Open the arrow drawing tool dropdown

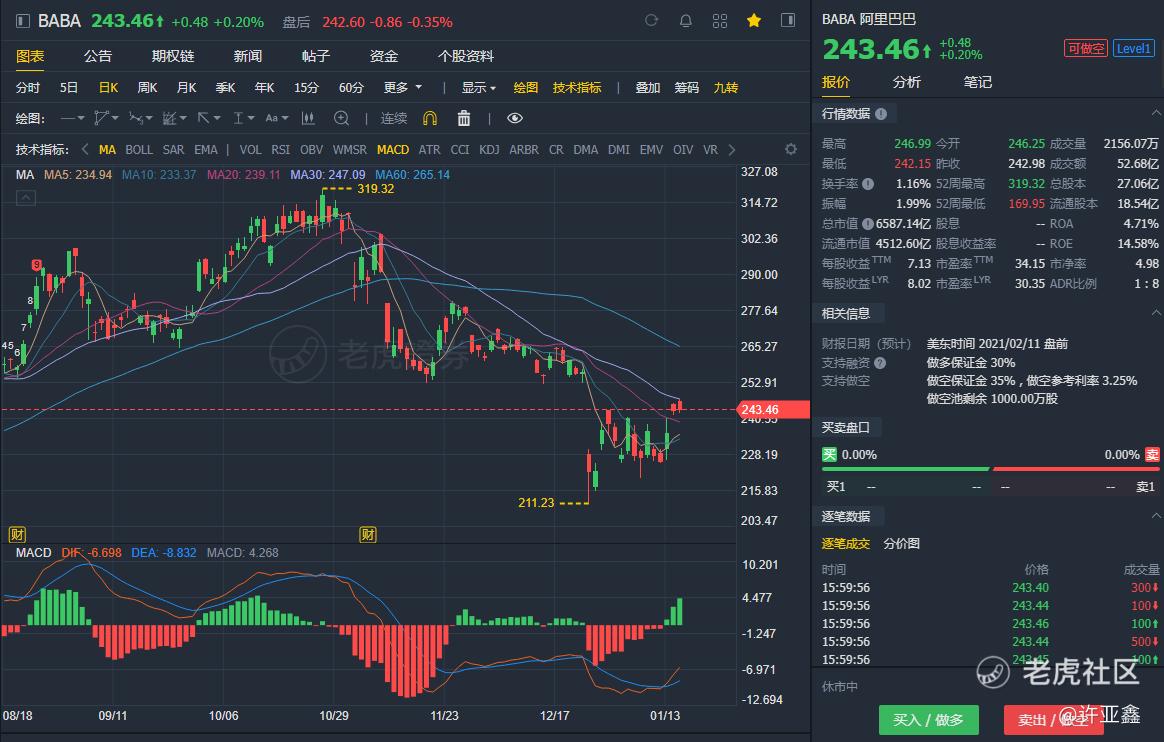pos(209,118)
